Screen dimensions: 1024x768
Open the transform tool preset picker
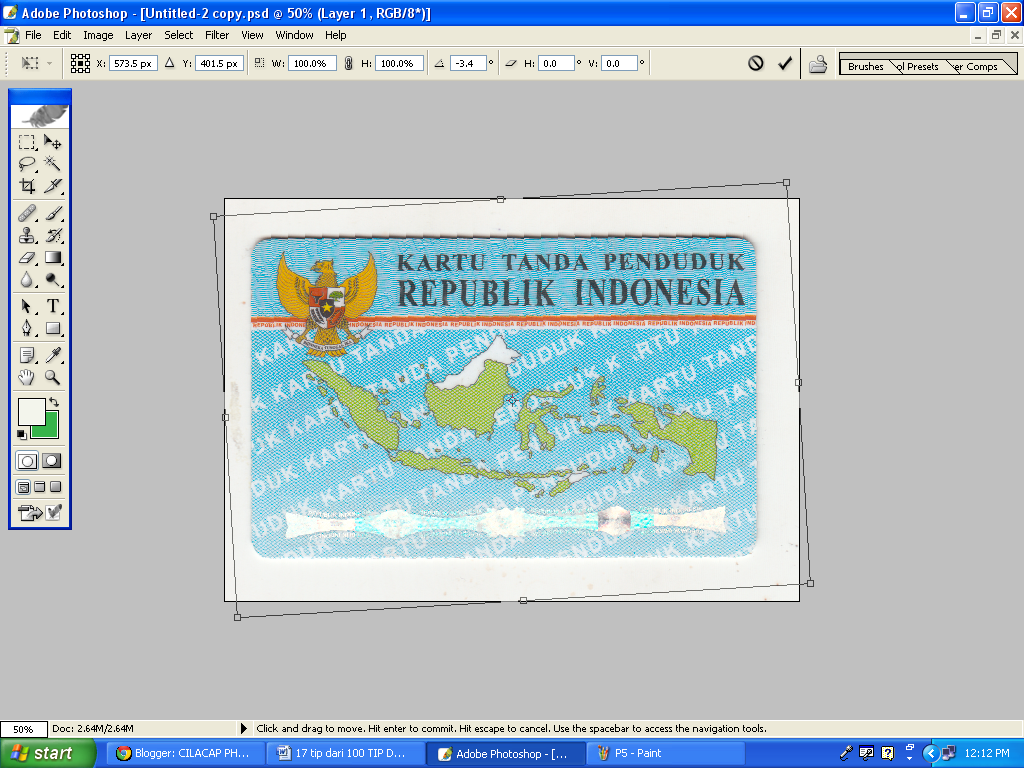(37, 63)
